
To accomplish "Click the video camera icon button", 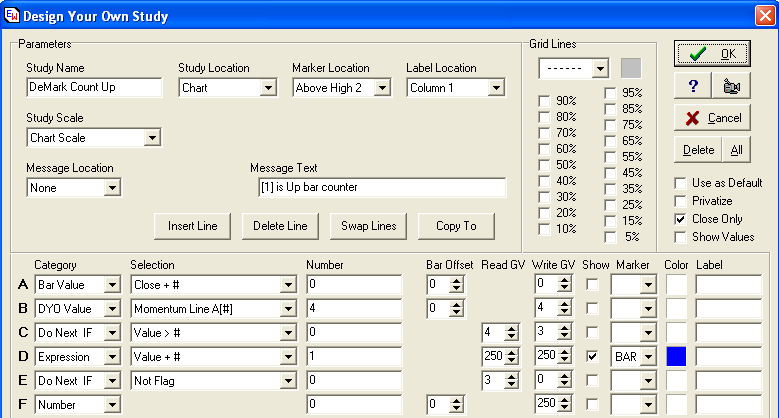I will click(731, 86).
